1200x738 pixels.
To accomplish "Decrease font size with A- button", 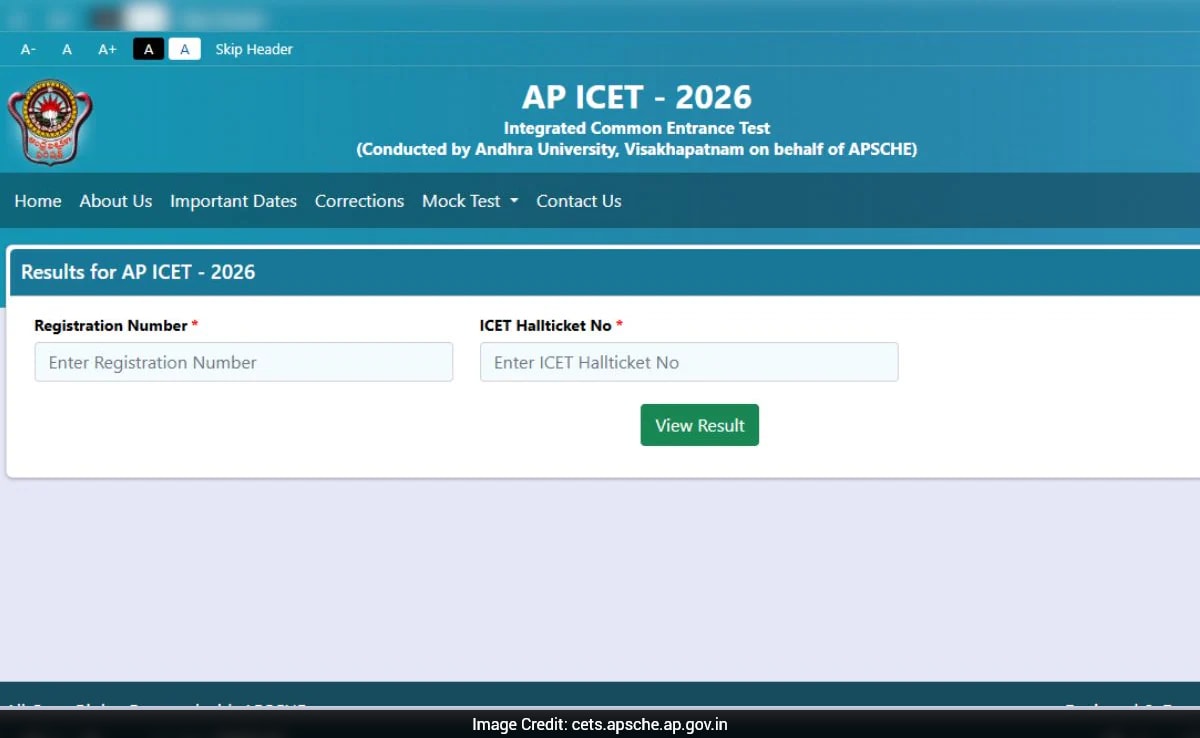I will 28,49.
